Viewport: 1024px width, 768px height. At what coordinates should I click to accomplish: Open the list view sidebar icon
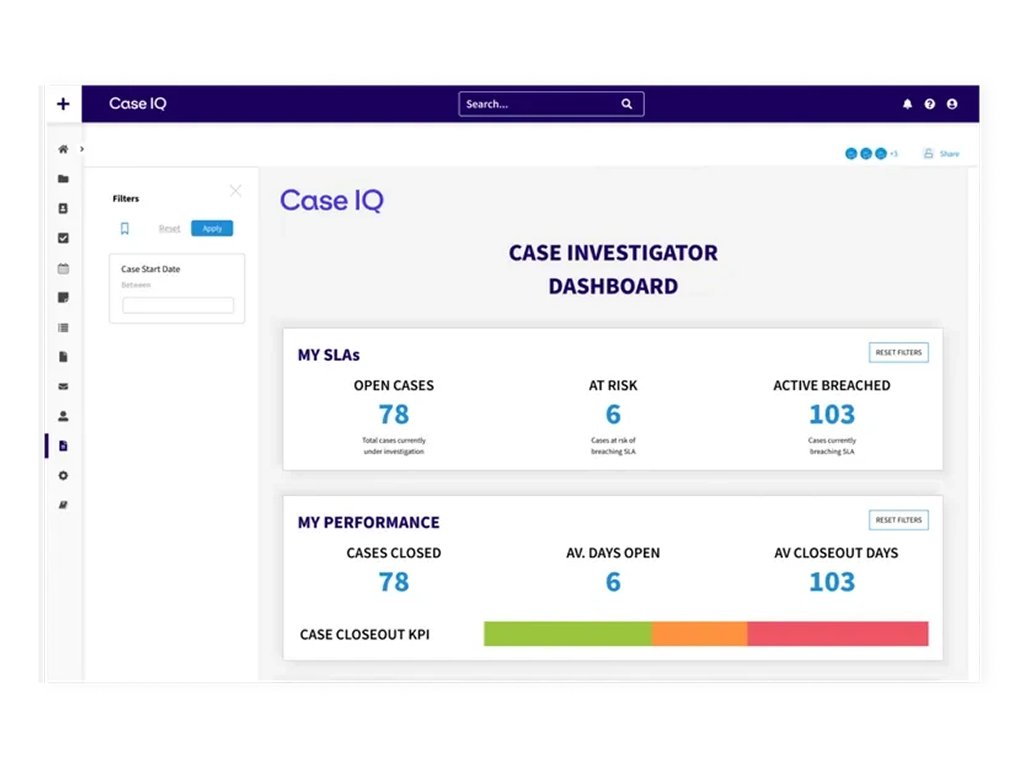click(x=63, y=328)
